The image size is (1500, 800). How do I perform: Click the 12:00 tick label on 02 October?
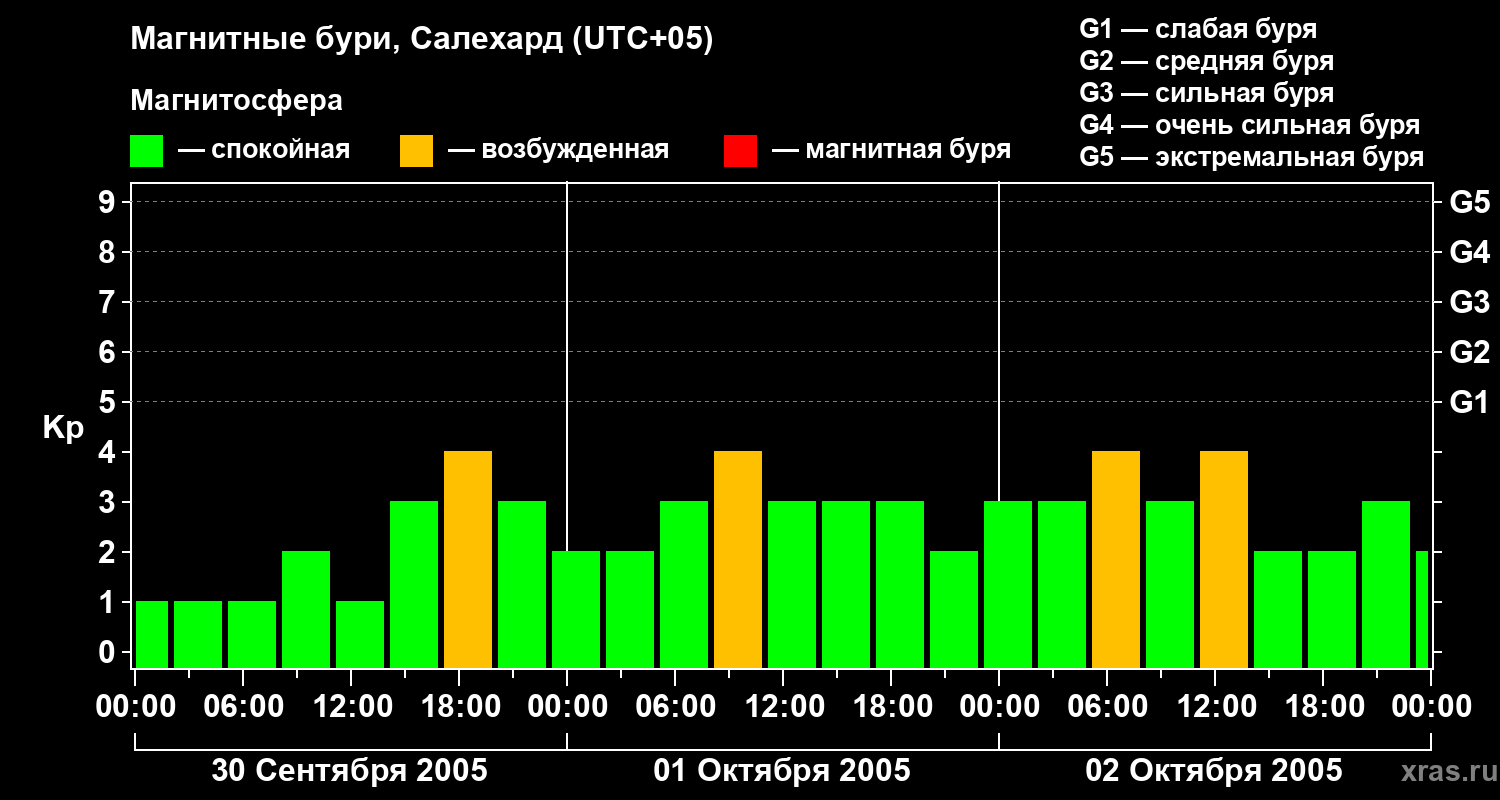[x=1215, y=706]
